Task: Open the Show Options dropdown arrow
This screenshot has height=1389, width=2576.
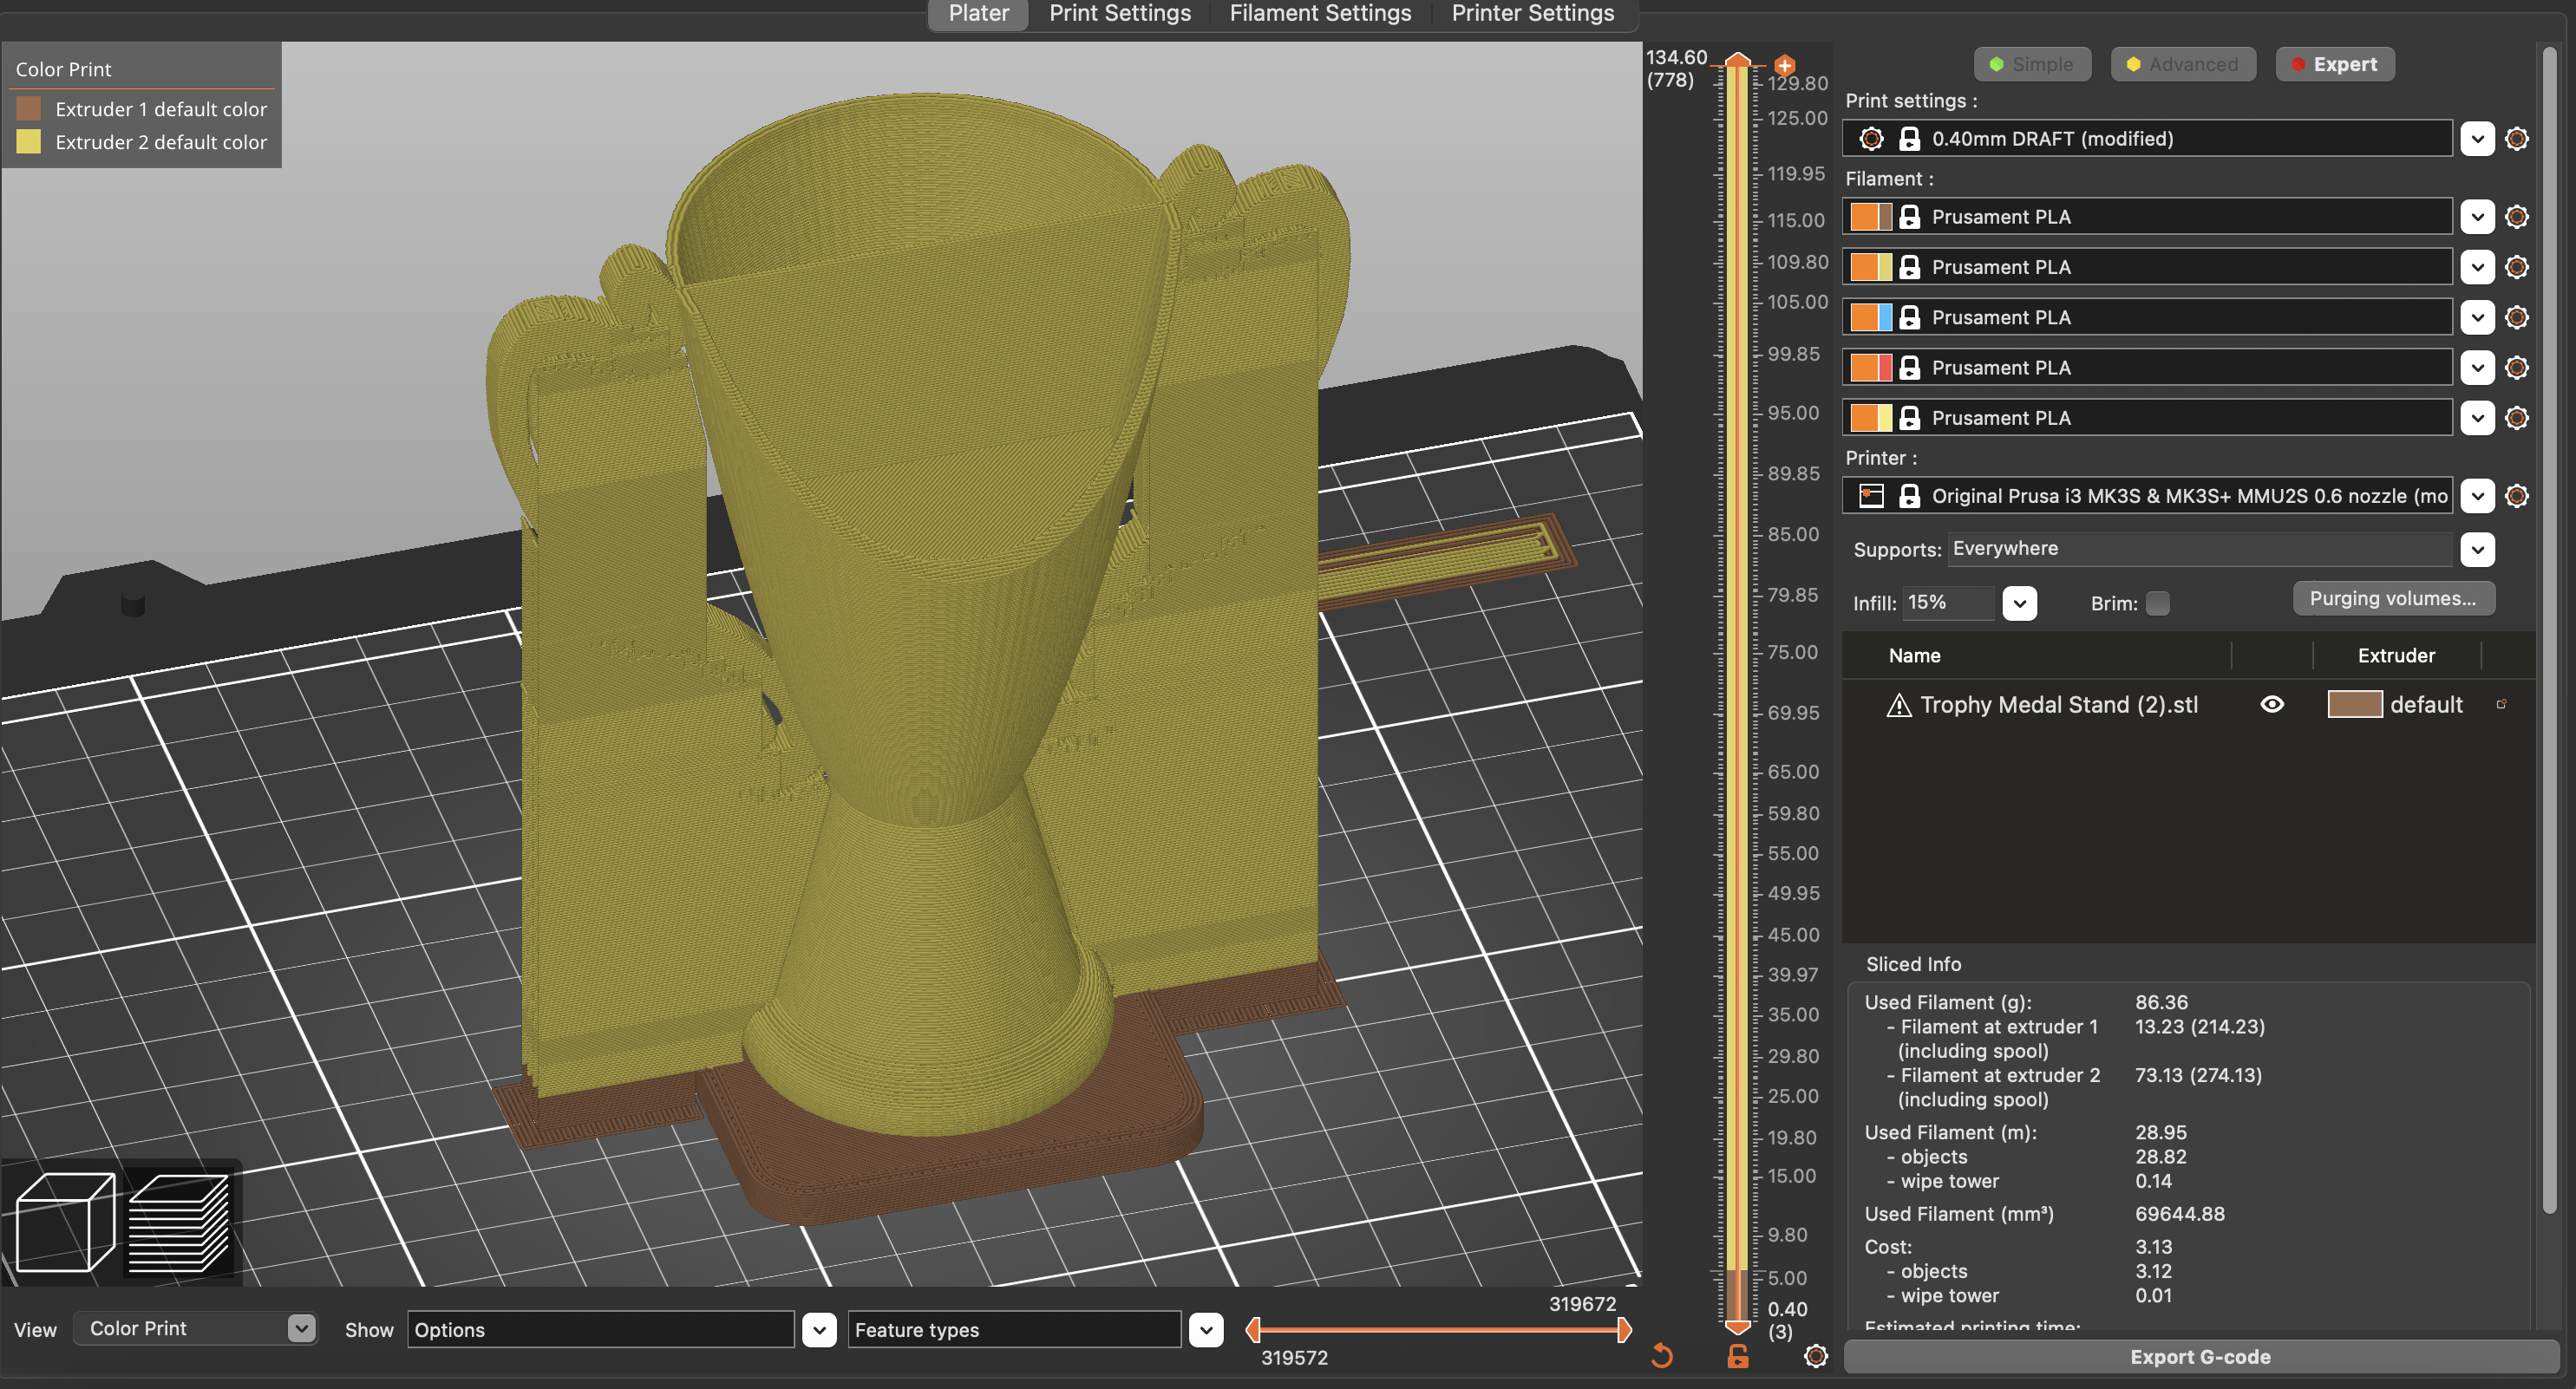Action: tap(819, 1329)
